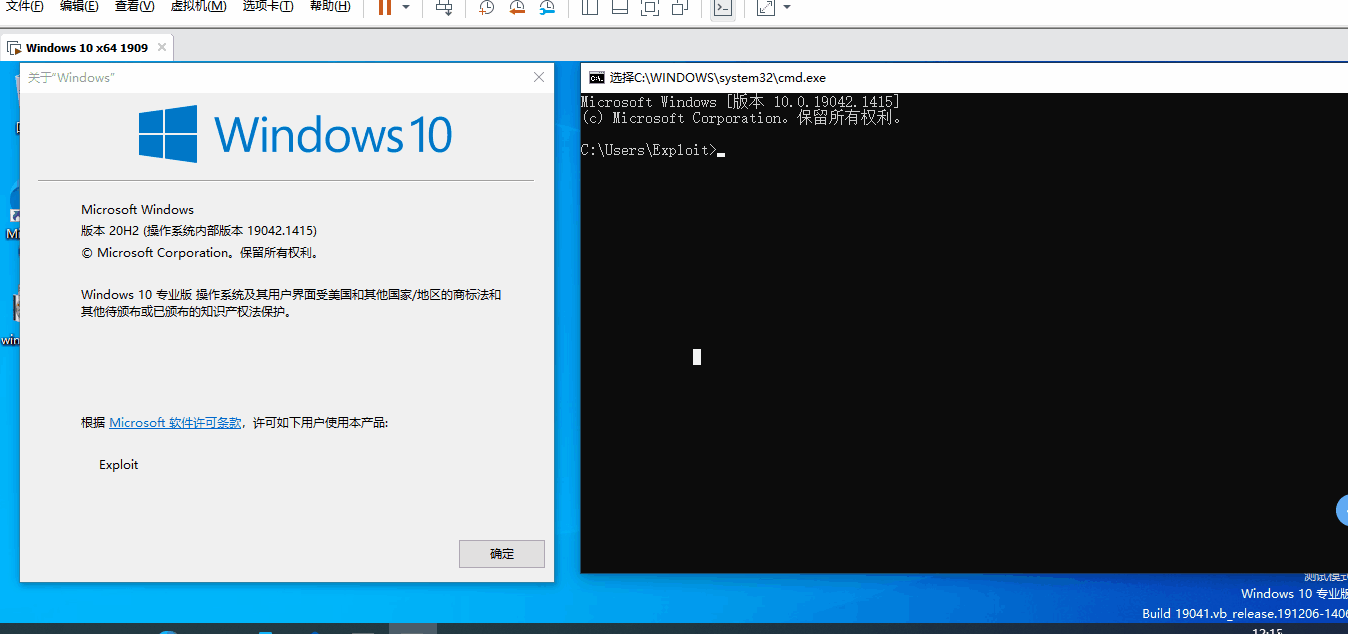This screenshot has width=1348, height=634.
Task: Pause the virtual machine
Action: click(385, 7)
